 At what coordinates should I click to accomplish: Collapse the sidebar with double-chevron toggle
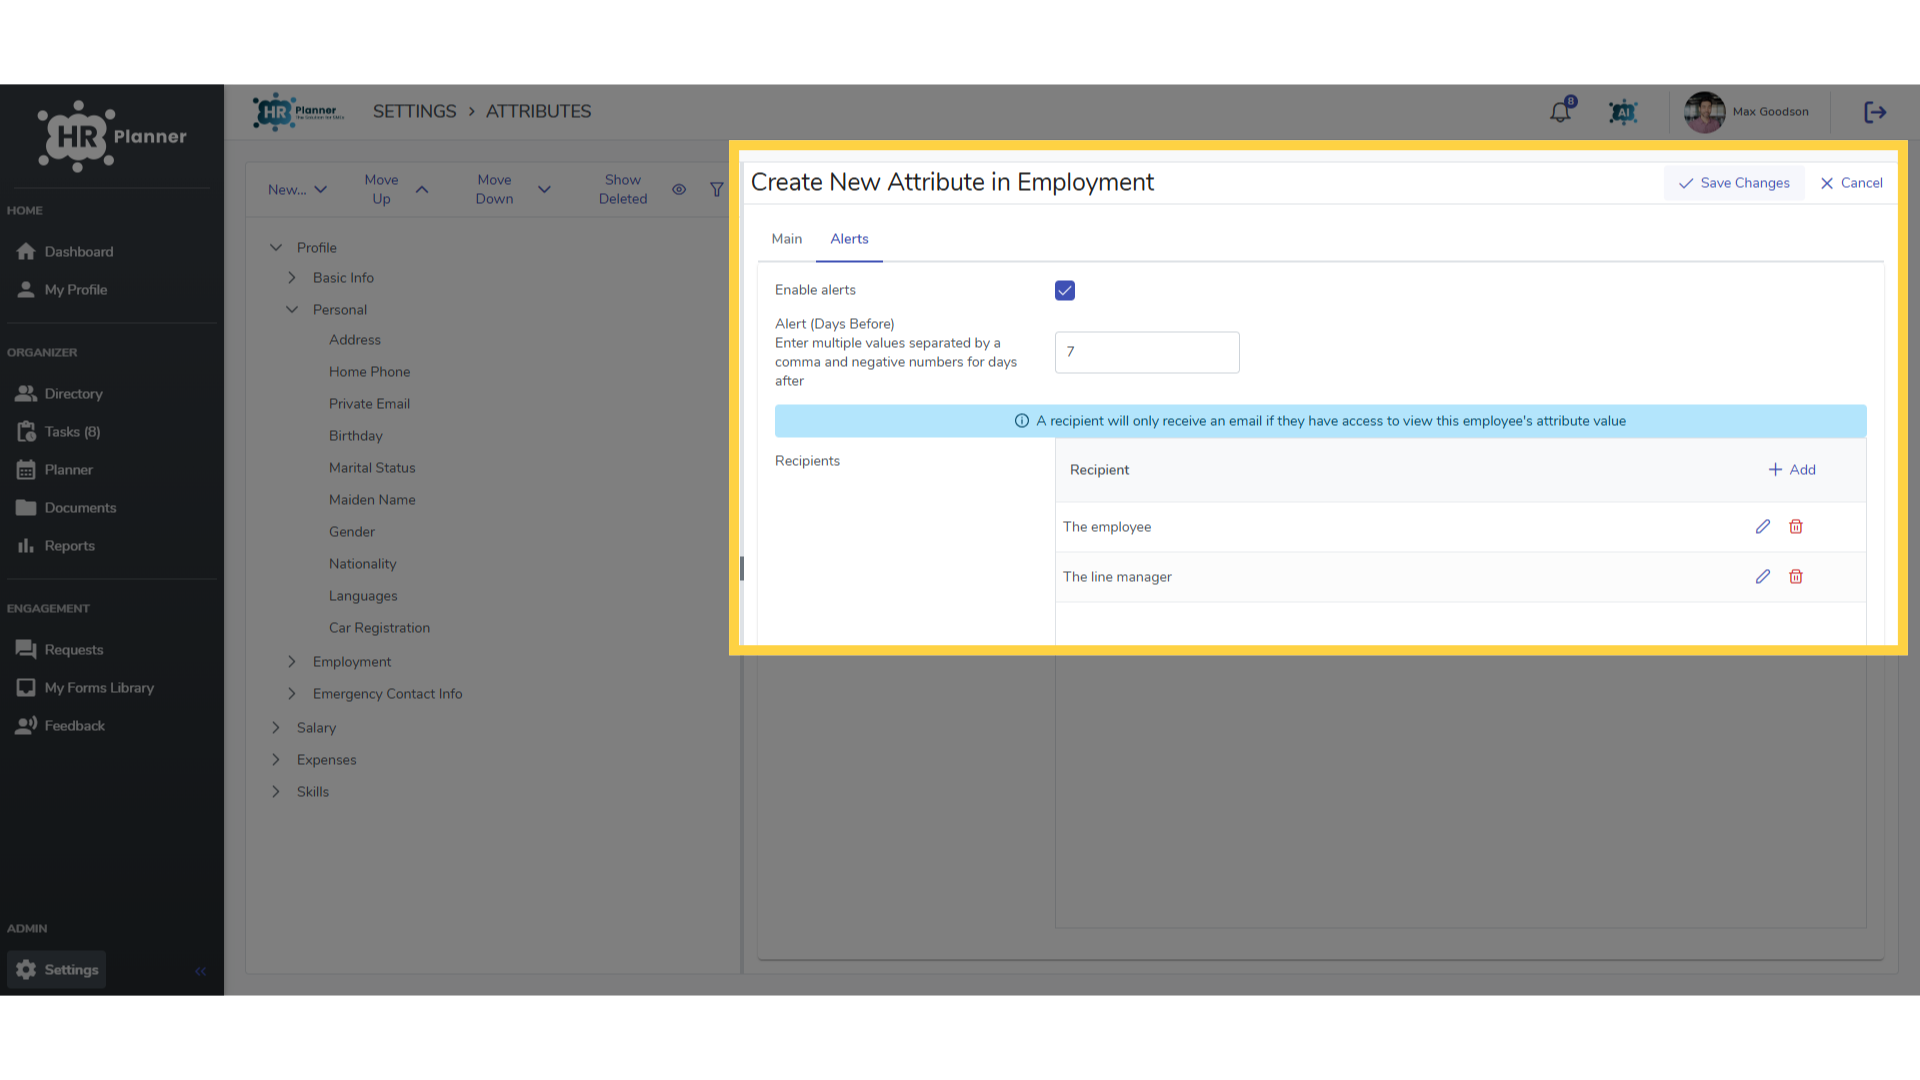click(x=200, y=971)
